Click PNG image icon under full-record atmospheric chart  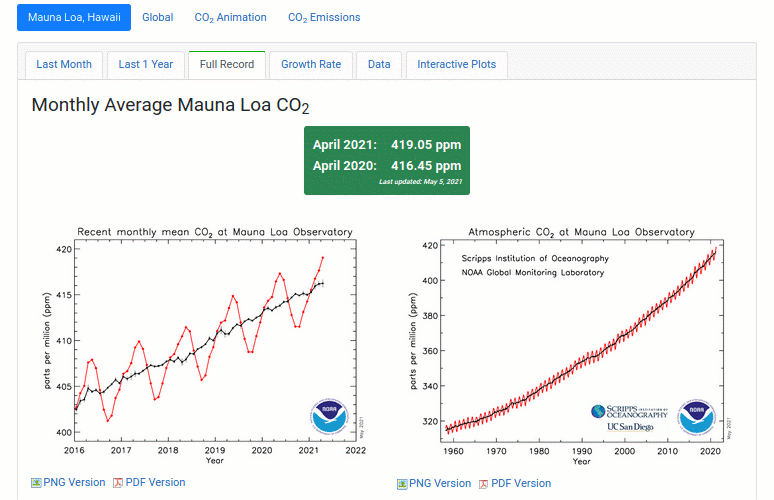coord(402,484)
